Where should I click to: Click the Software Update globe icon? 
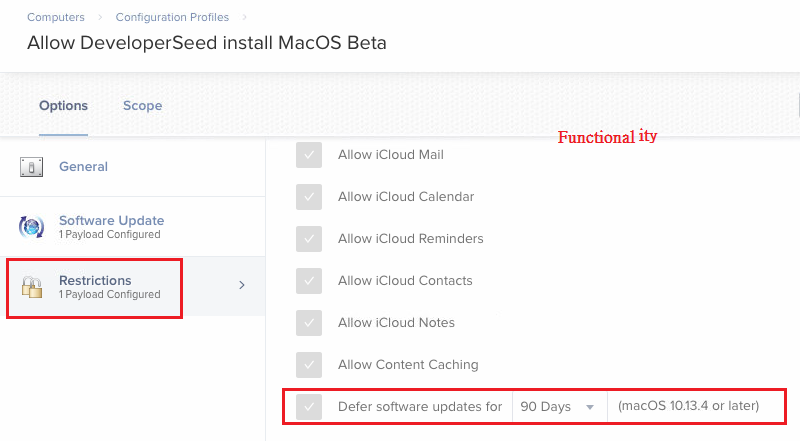click(31, 227)
